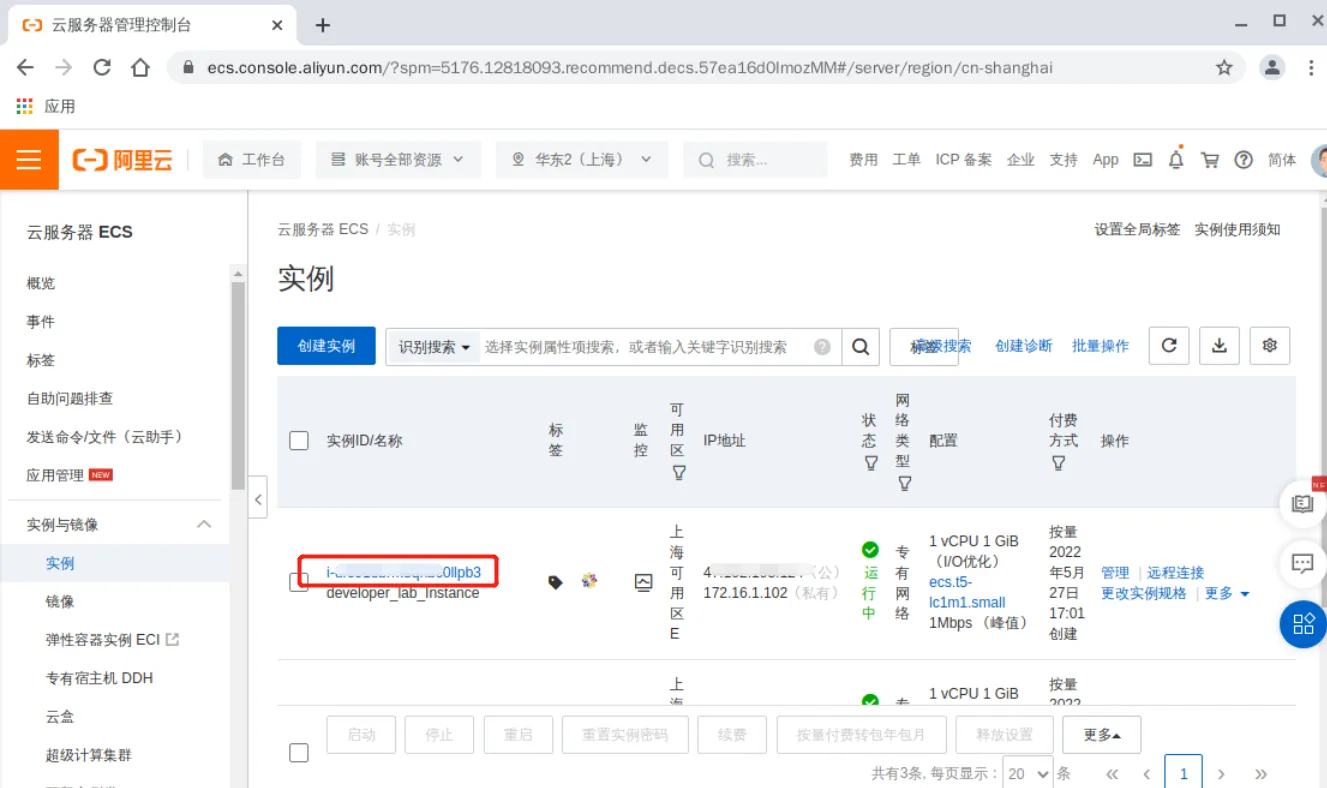
Task: Click the ecs.t5-lc1m1.small instance type link
Action: (967, 592)
